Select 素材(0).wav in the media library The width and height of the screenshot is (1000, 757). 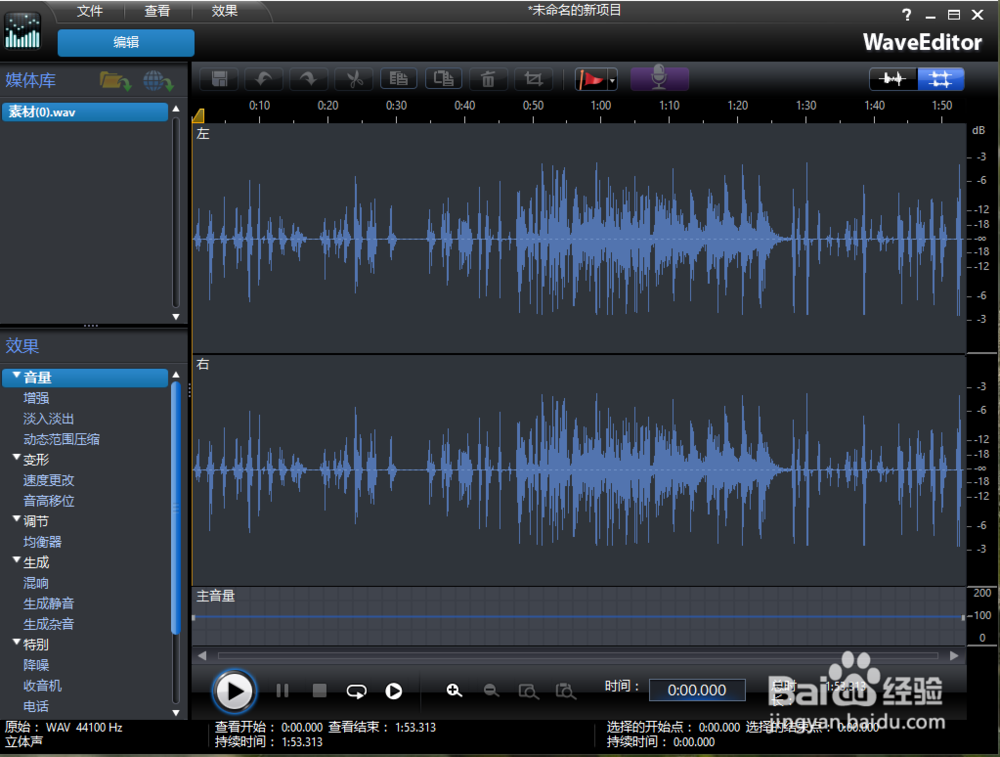coord(85,112)
